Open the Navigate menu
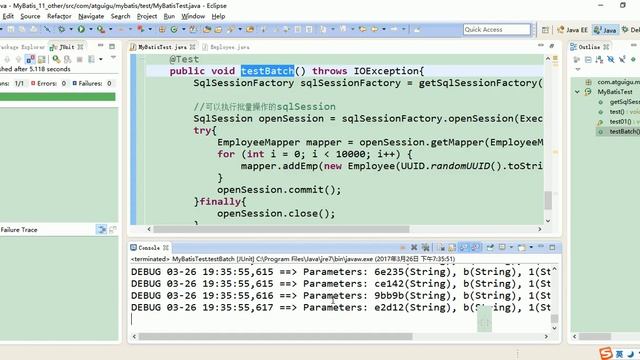640x360 pixels. (91, 16)
